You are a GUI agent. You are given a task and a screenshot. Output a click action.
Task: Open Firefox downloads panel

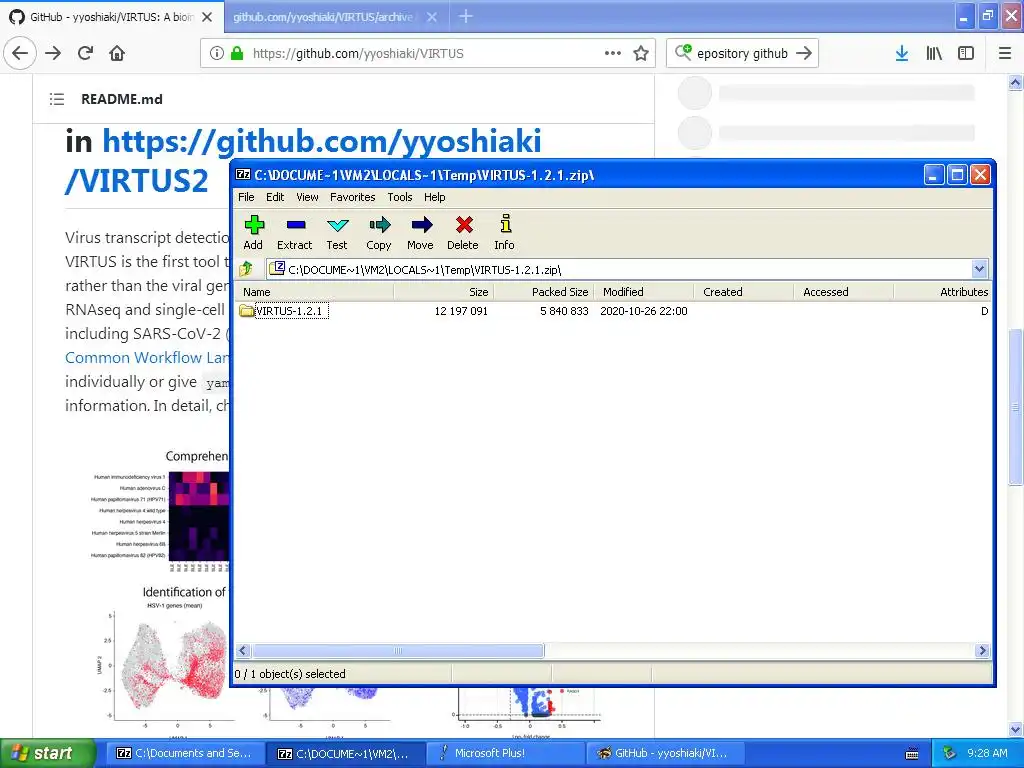(902, 54)
